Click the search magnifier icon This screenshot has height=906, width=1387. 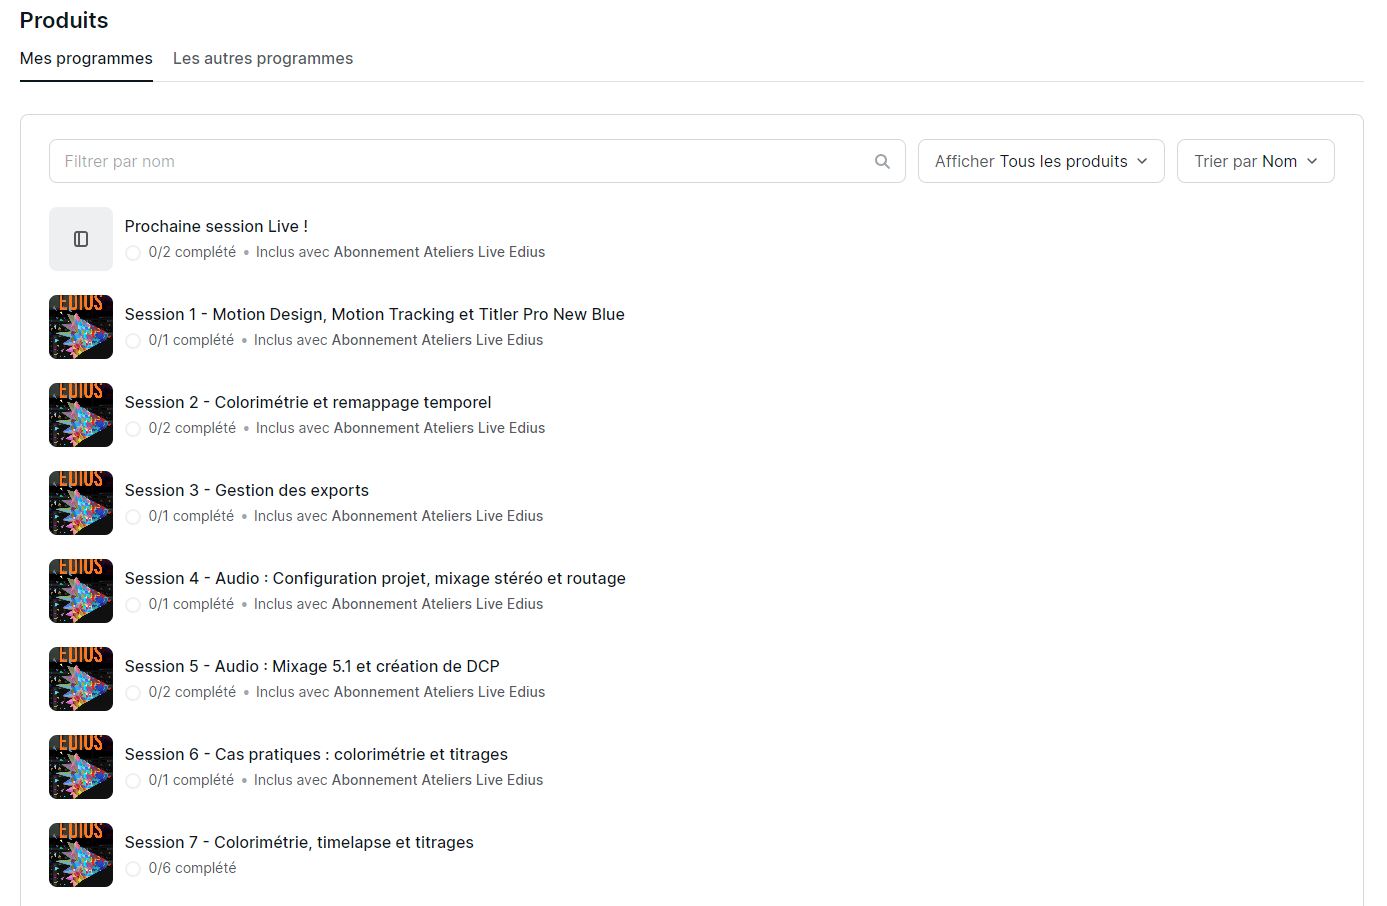click(882, 161)
